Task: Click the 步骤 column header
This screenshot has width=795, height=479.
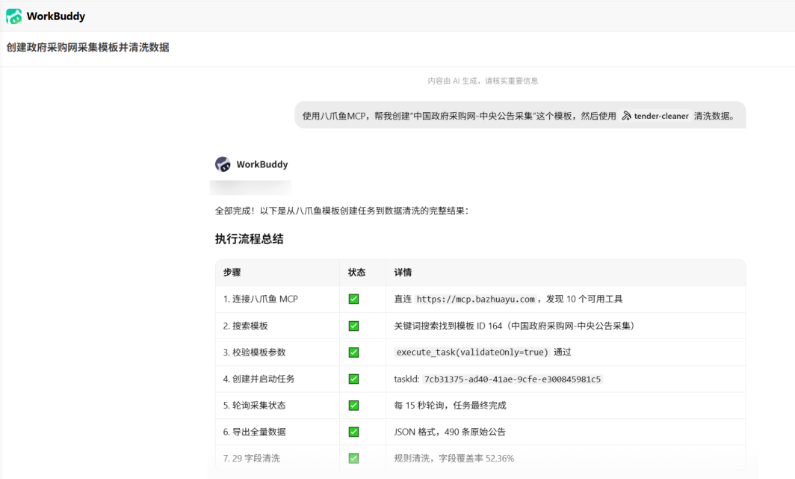Action: [232, 273]
